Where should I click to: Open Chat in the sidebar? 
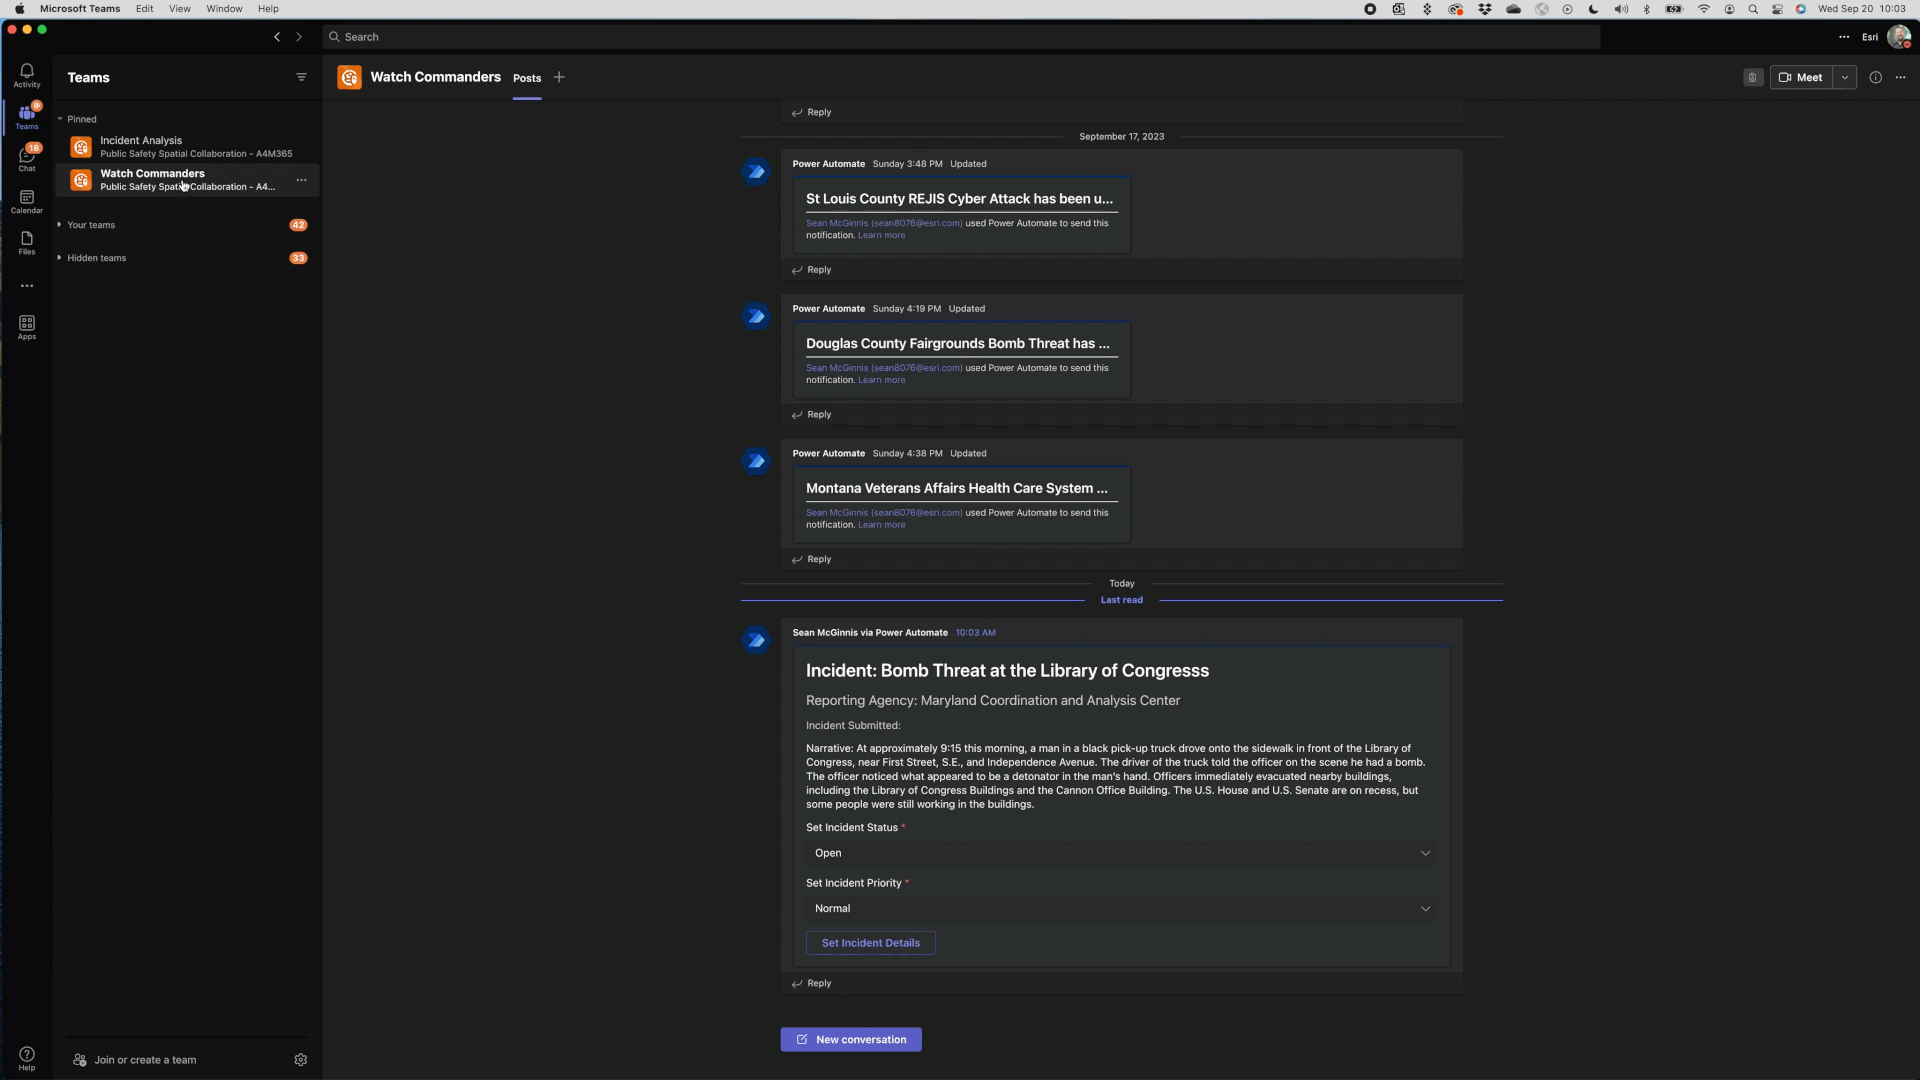pyautogui.click(x=27, y=158)
